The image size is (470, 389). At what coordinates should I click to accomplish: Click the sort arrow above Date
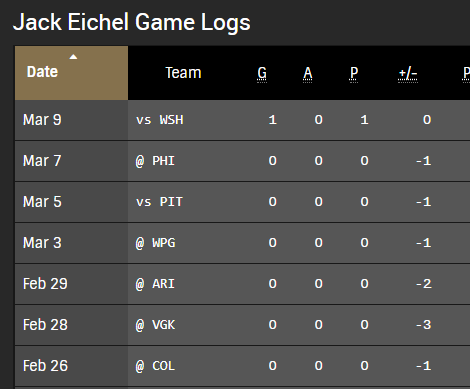pos(73,57)
